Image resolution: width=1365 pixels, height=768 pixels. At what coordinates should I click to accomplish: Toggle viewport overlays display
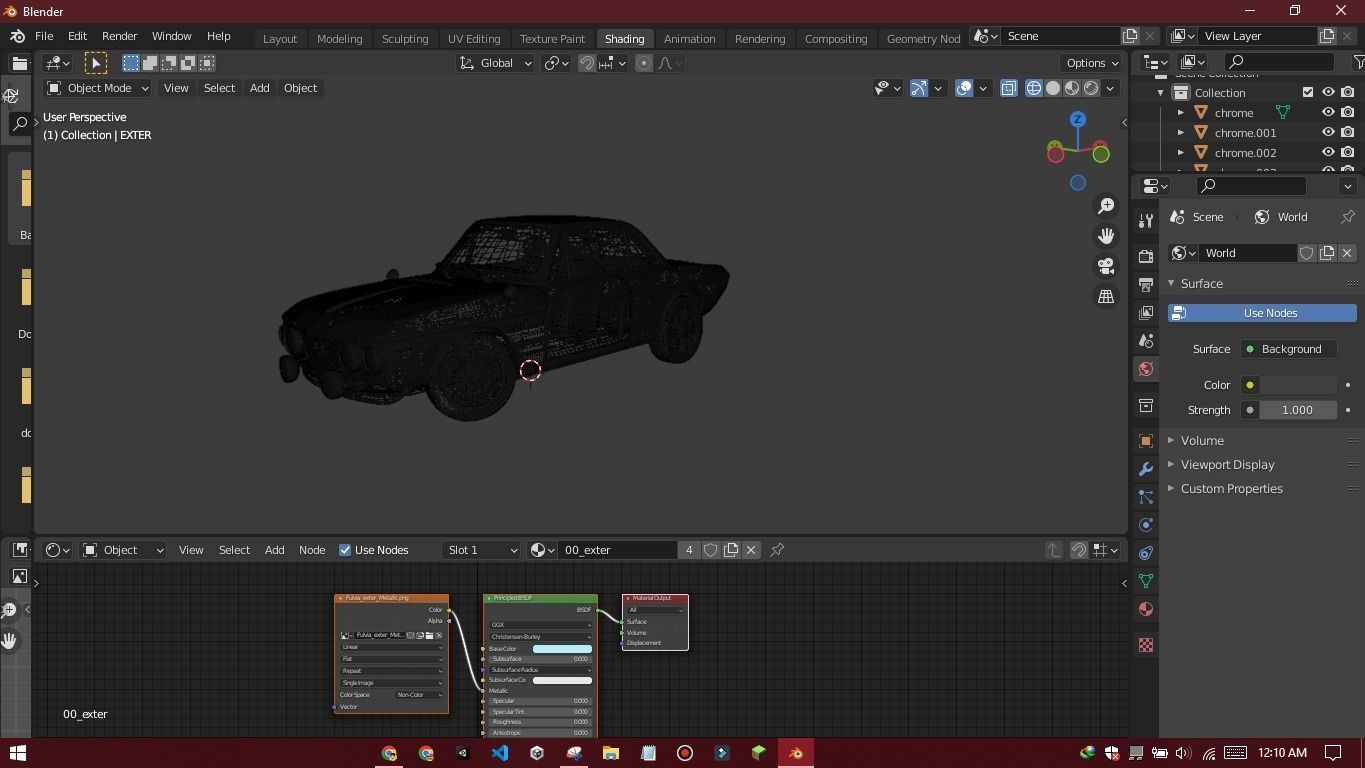point(964,88)
